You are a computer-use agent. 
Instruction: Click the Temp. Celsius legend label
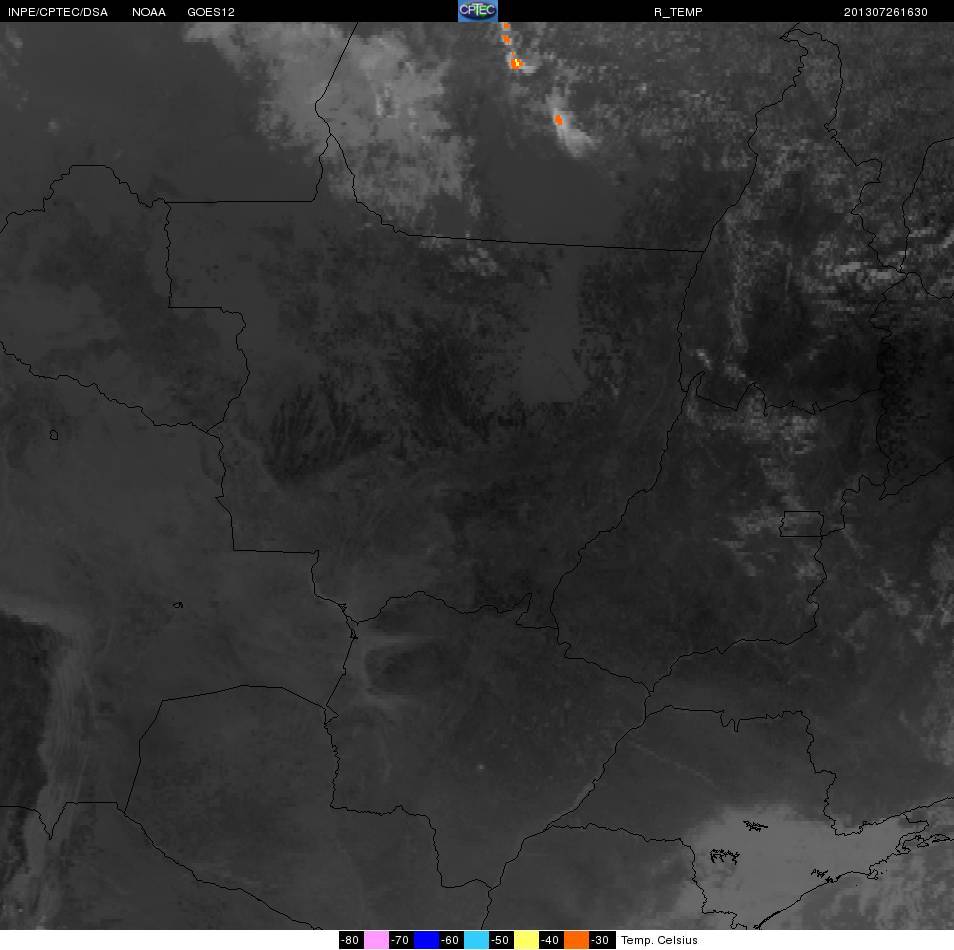659,940
